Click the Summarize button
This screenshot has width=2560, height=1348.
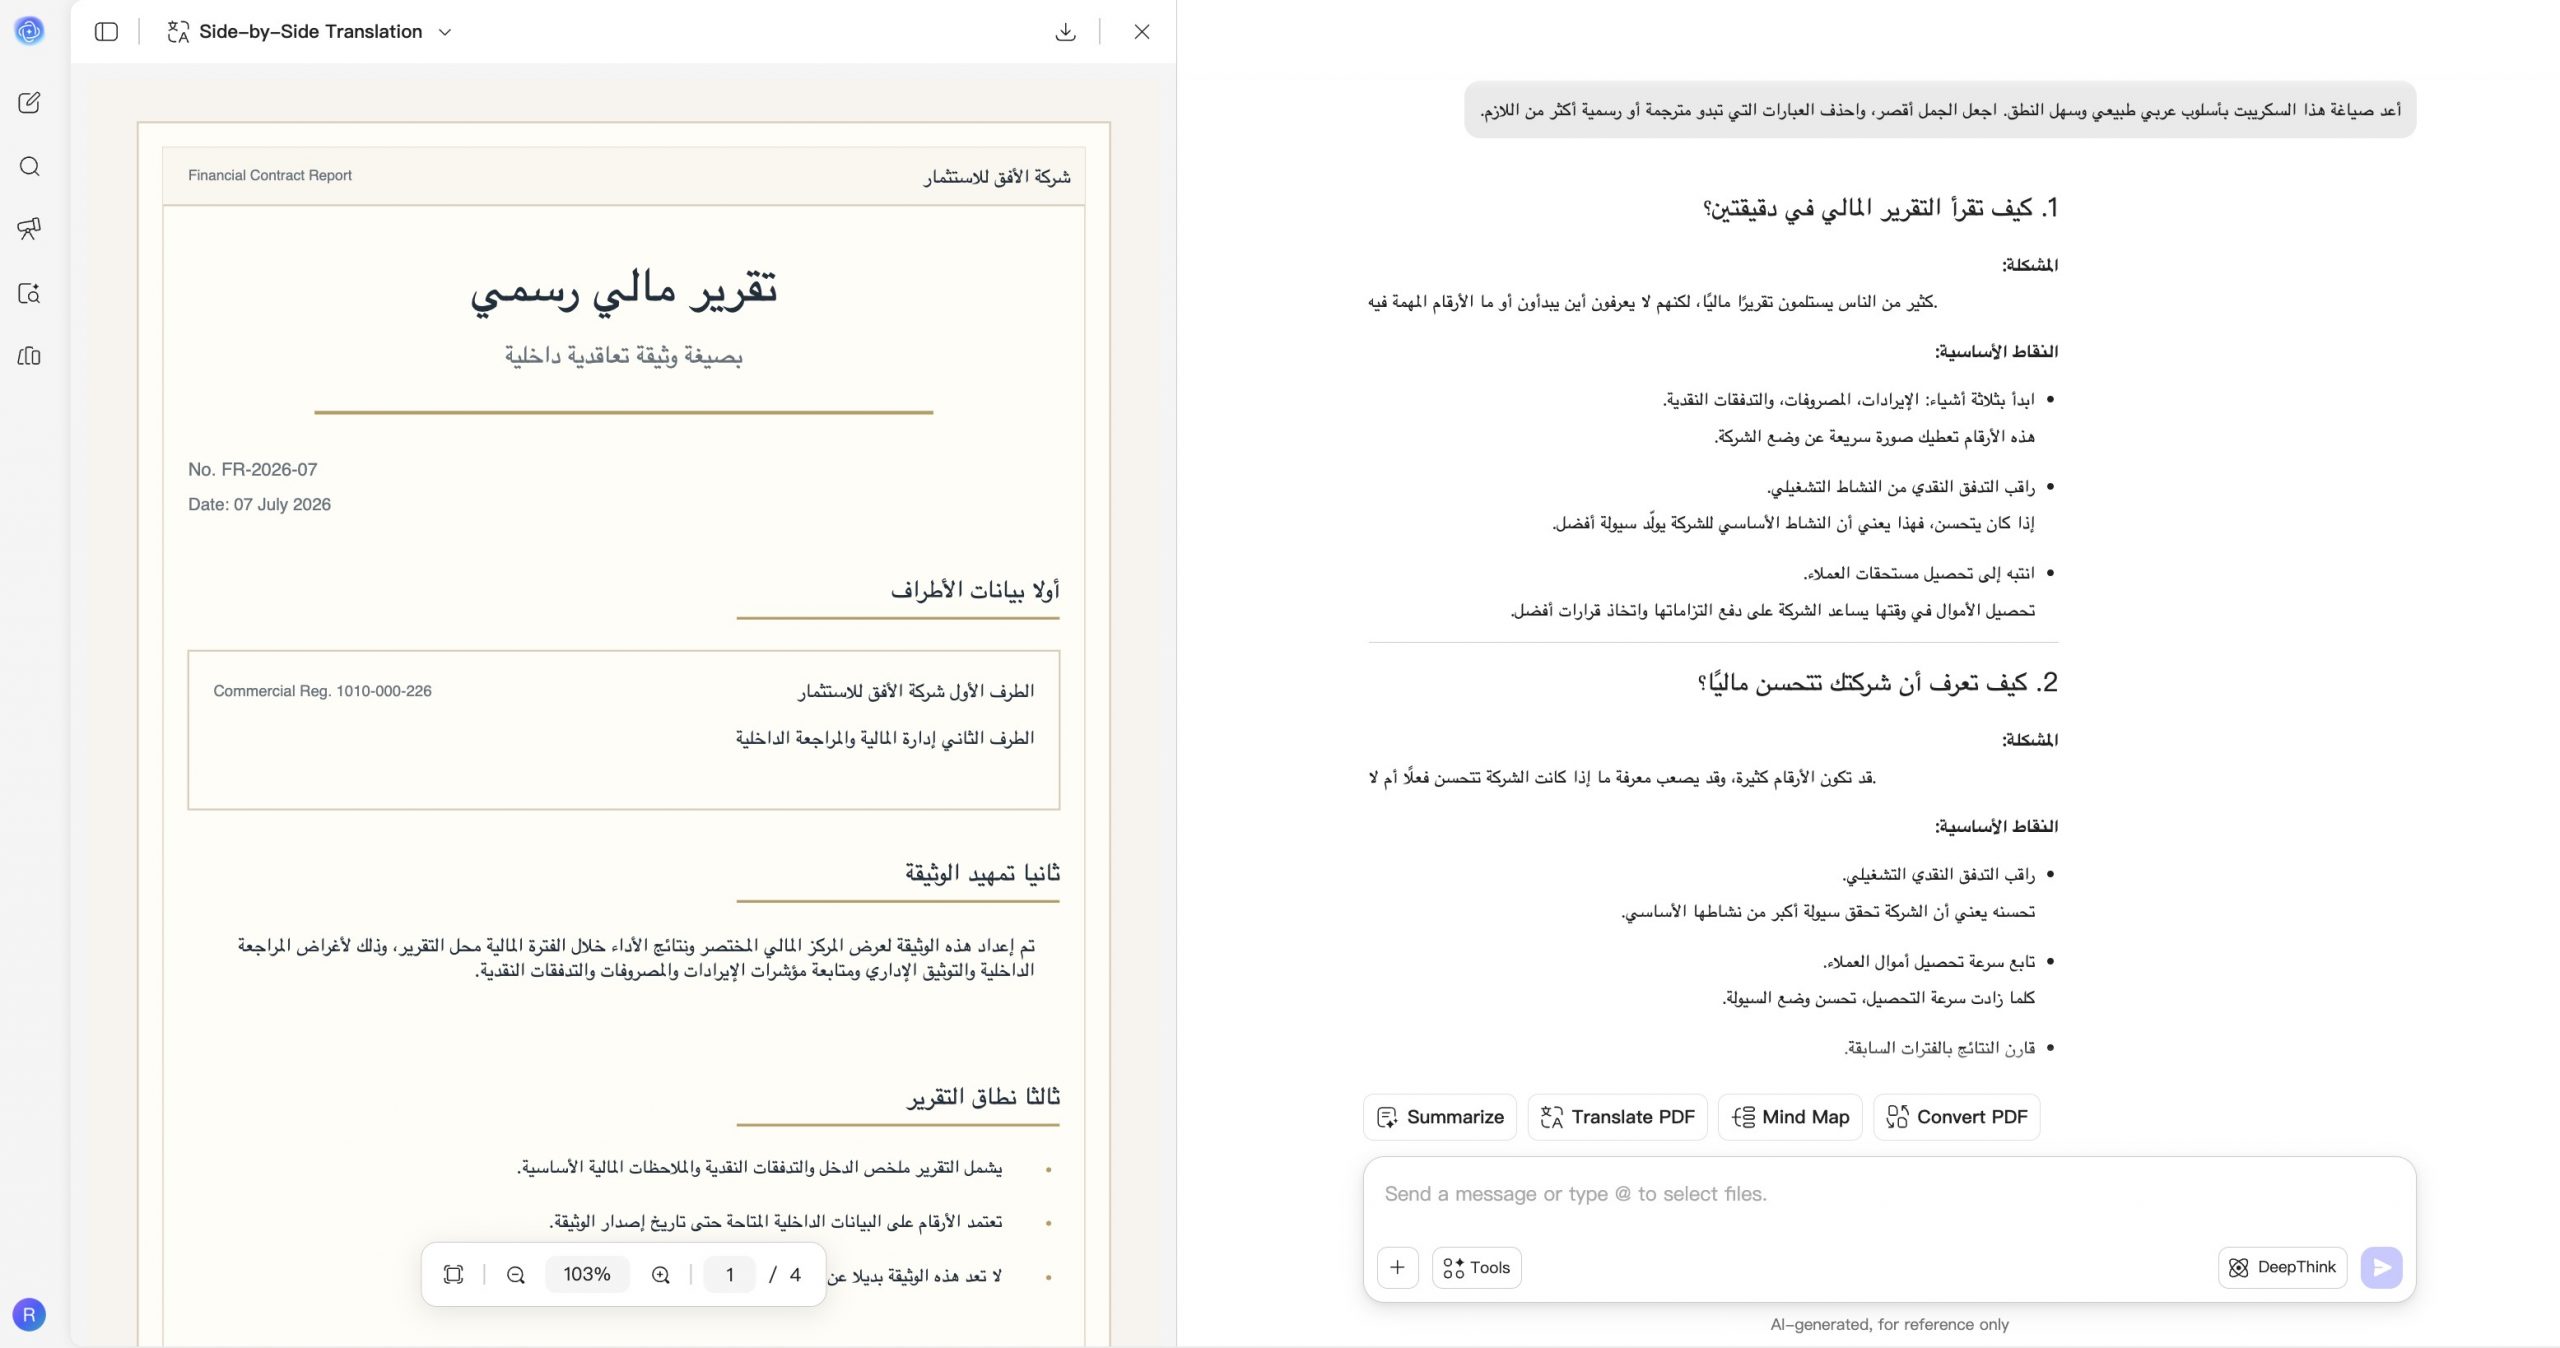tap(1439, 1117)
